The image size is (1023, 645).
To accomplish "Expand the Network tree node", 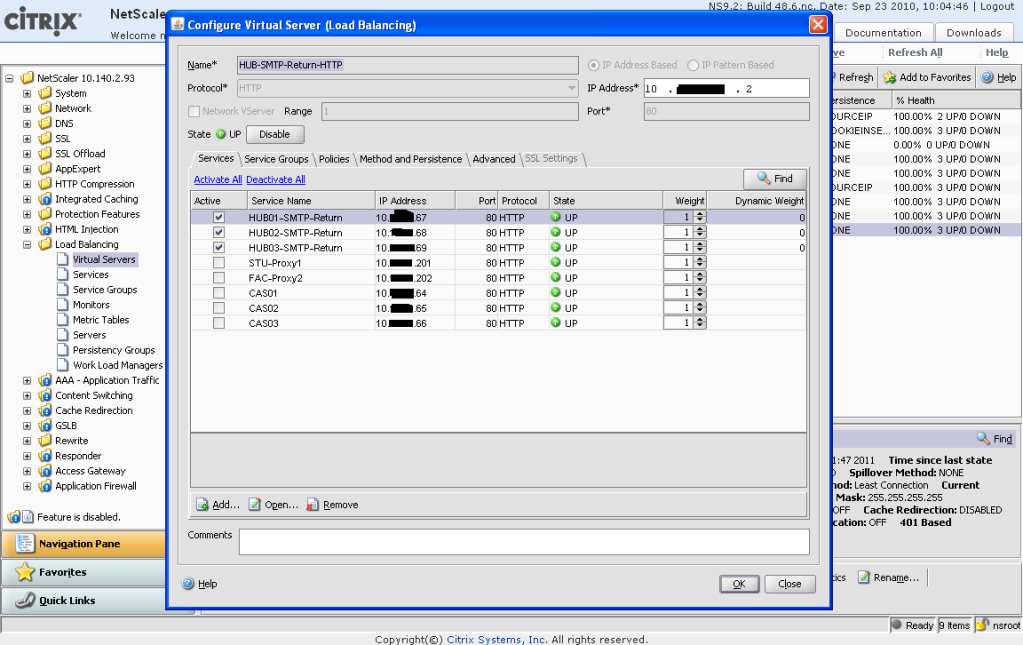I will (x=27, y=108).
